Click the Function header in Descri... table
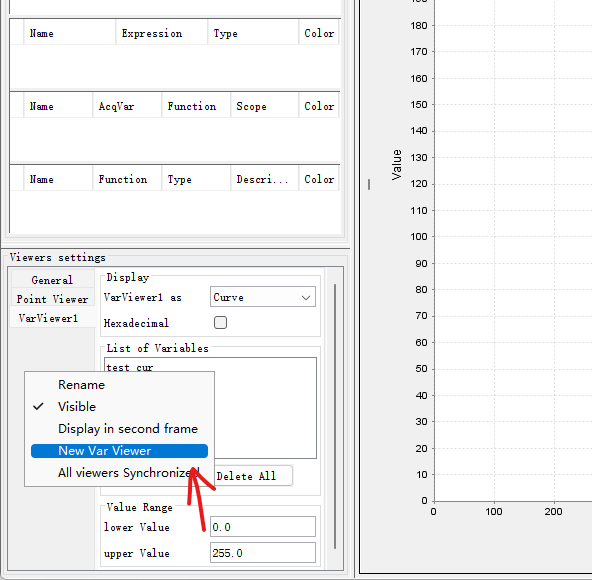Viewport: 592px width, 580px height. coord(127,179)
